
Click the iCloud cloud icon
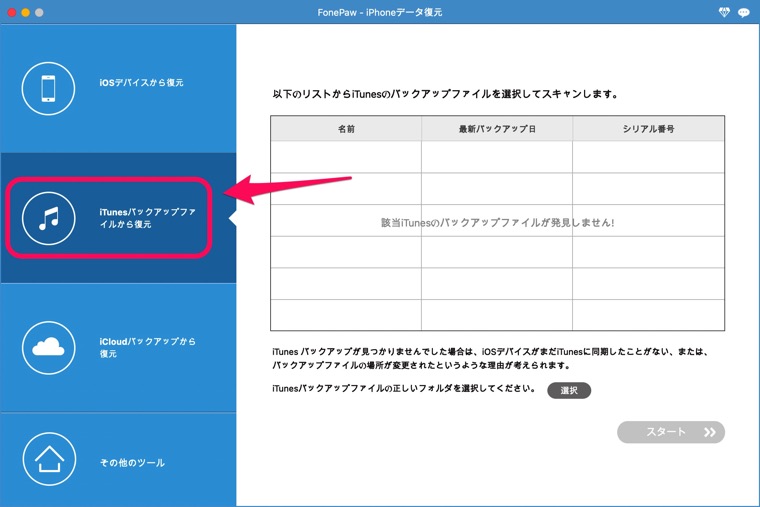coord(48,348)
